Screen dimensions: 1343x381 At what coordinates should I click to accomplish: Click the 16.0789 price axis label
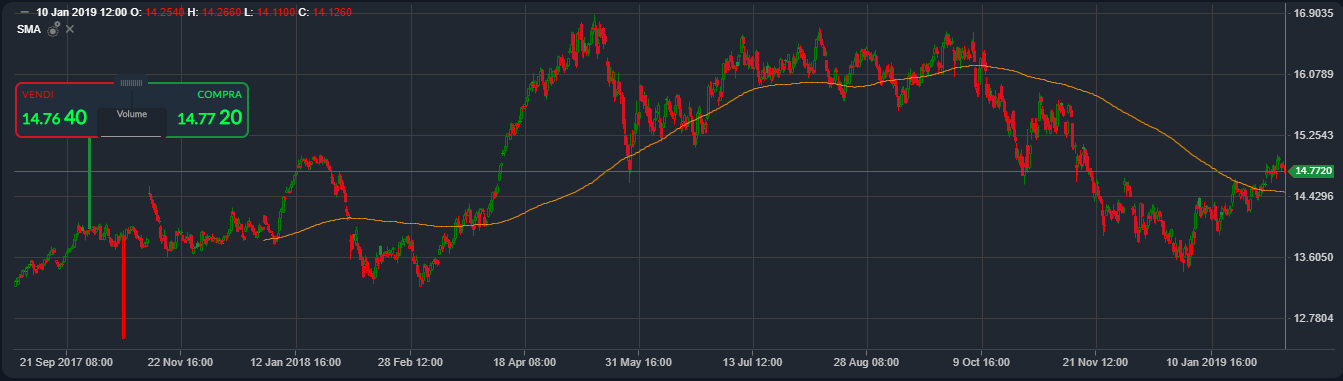tap(1314, 74)
